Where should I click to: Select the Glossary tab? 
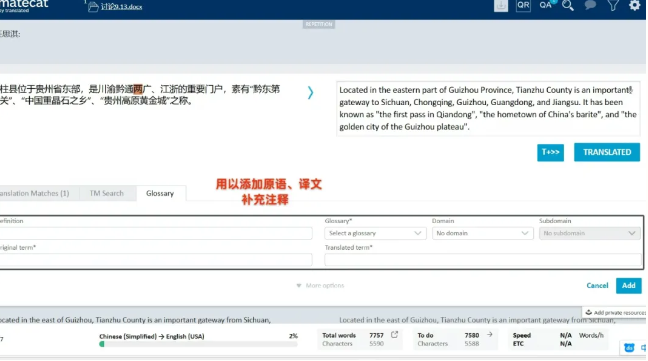[x=160, y=193]
